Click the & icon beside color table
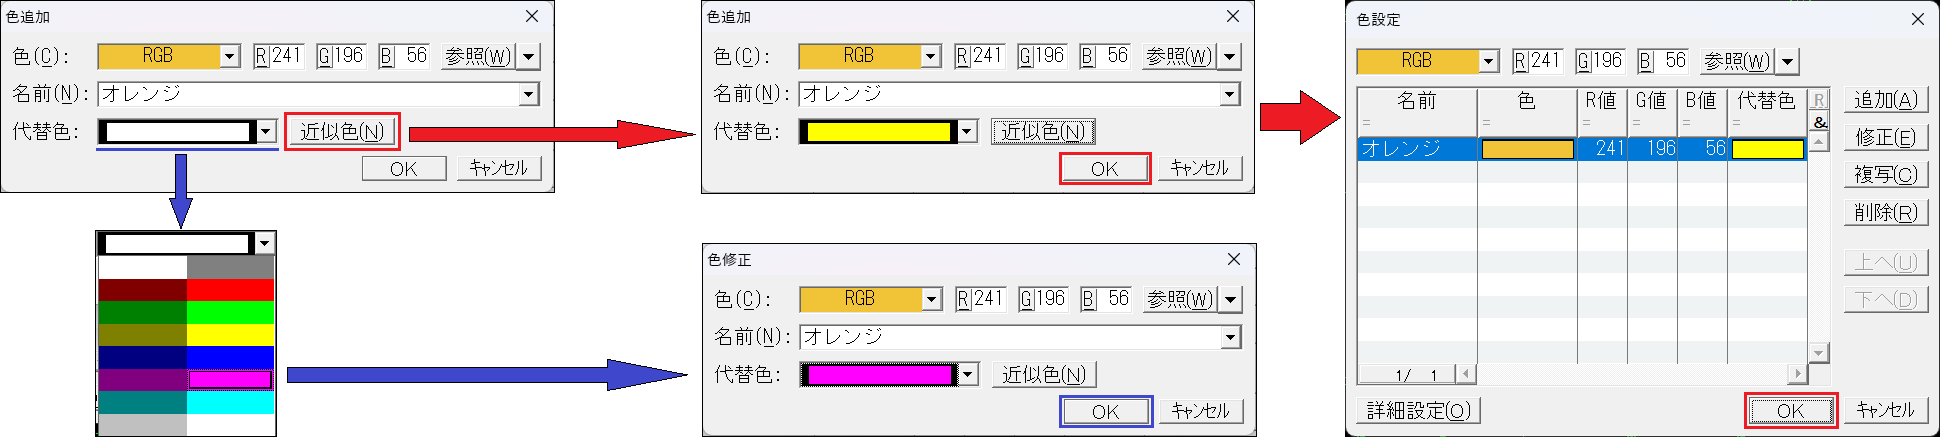The height and width of the screenshot is (438, 1941). [x=1820, y=122]
